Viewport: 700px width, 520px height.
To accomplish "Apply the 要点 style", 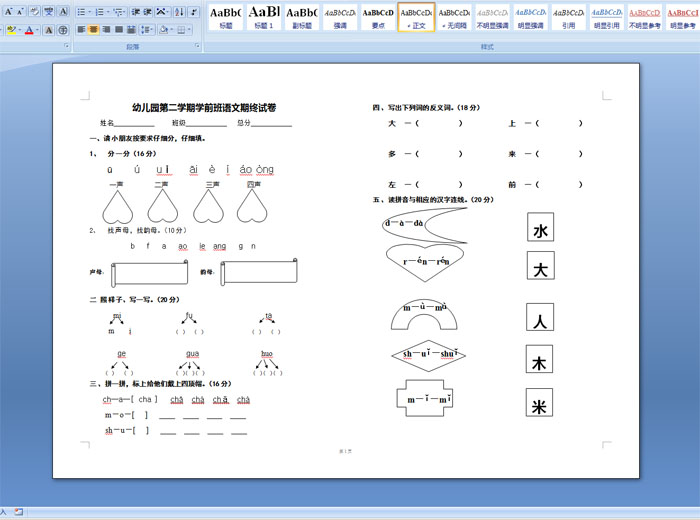I will [378, 18].
